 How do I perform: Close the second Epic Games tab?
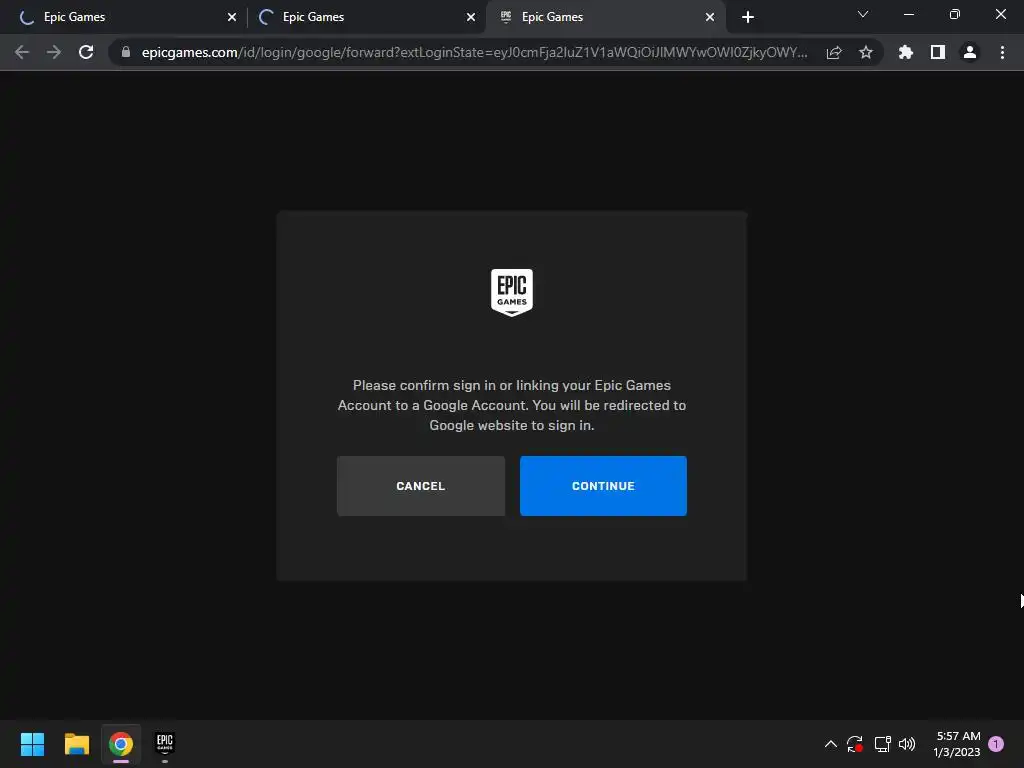(471, 17)
